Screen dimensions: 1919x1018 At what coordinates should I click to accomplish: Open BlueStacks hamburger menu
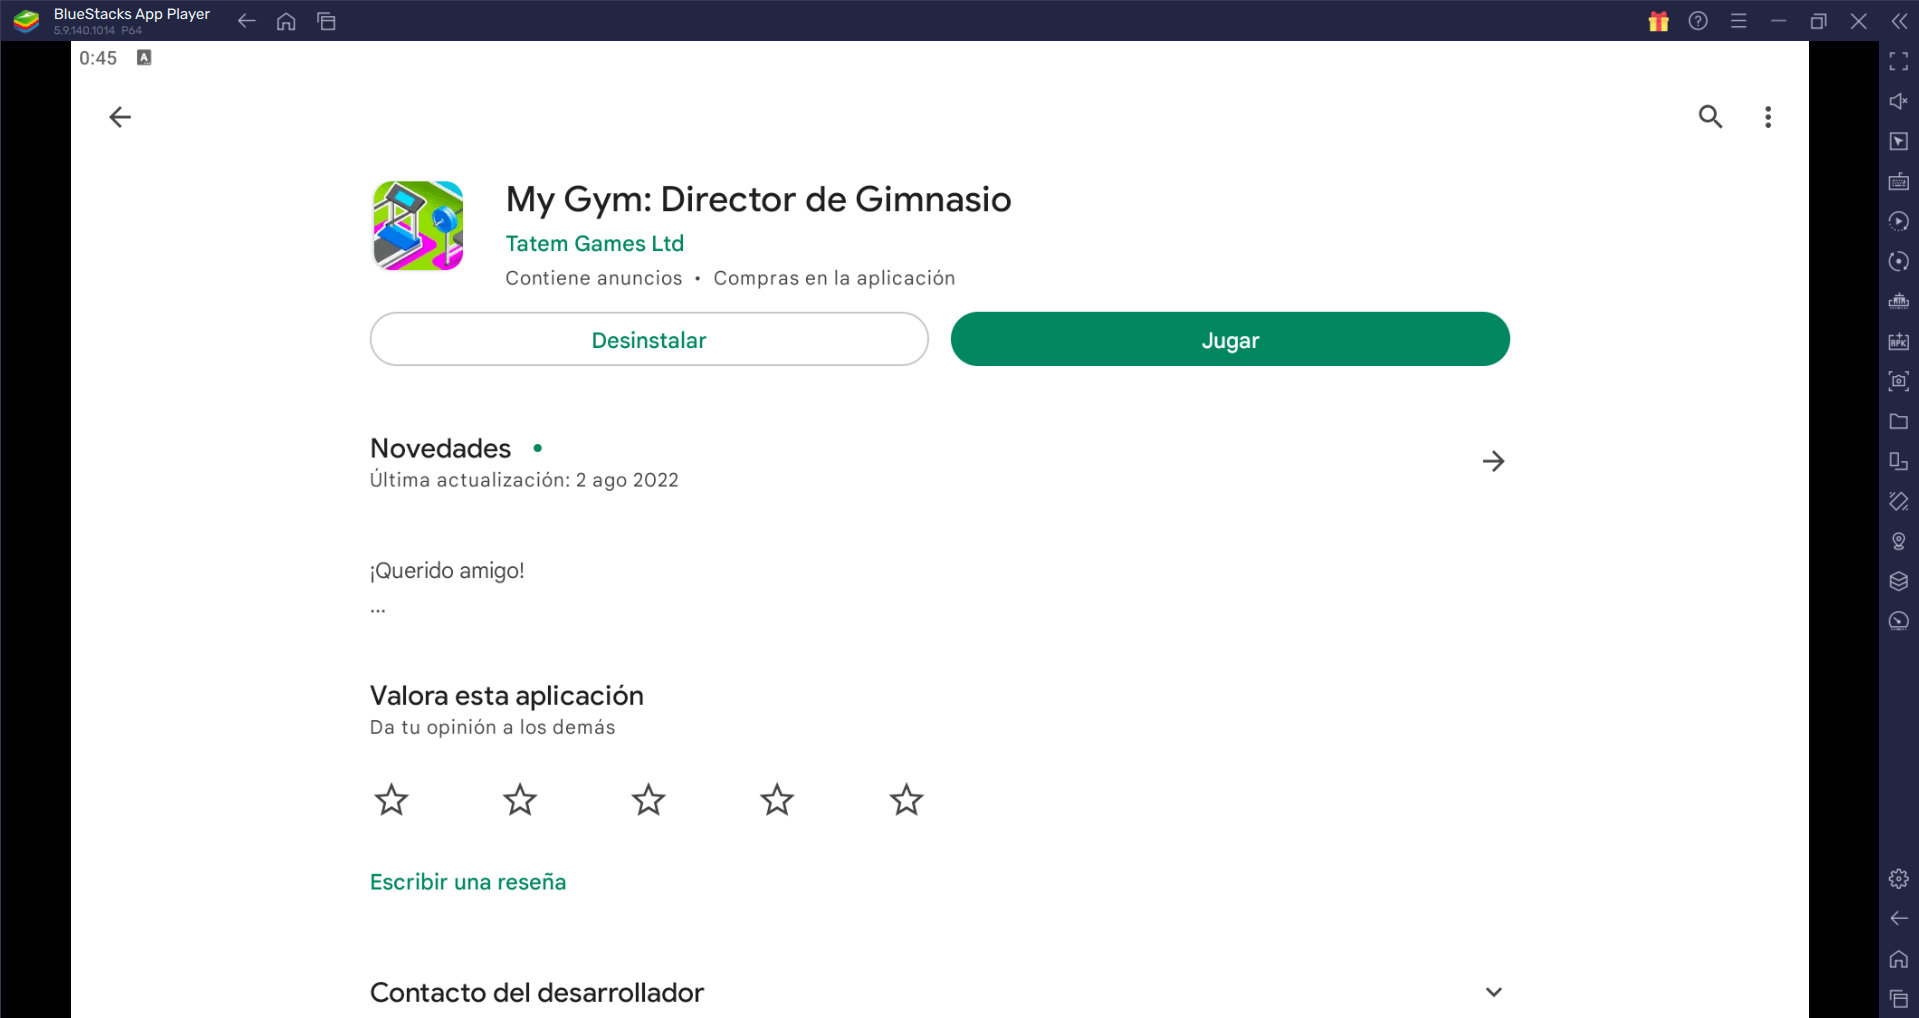[x=1739, y=21]
